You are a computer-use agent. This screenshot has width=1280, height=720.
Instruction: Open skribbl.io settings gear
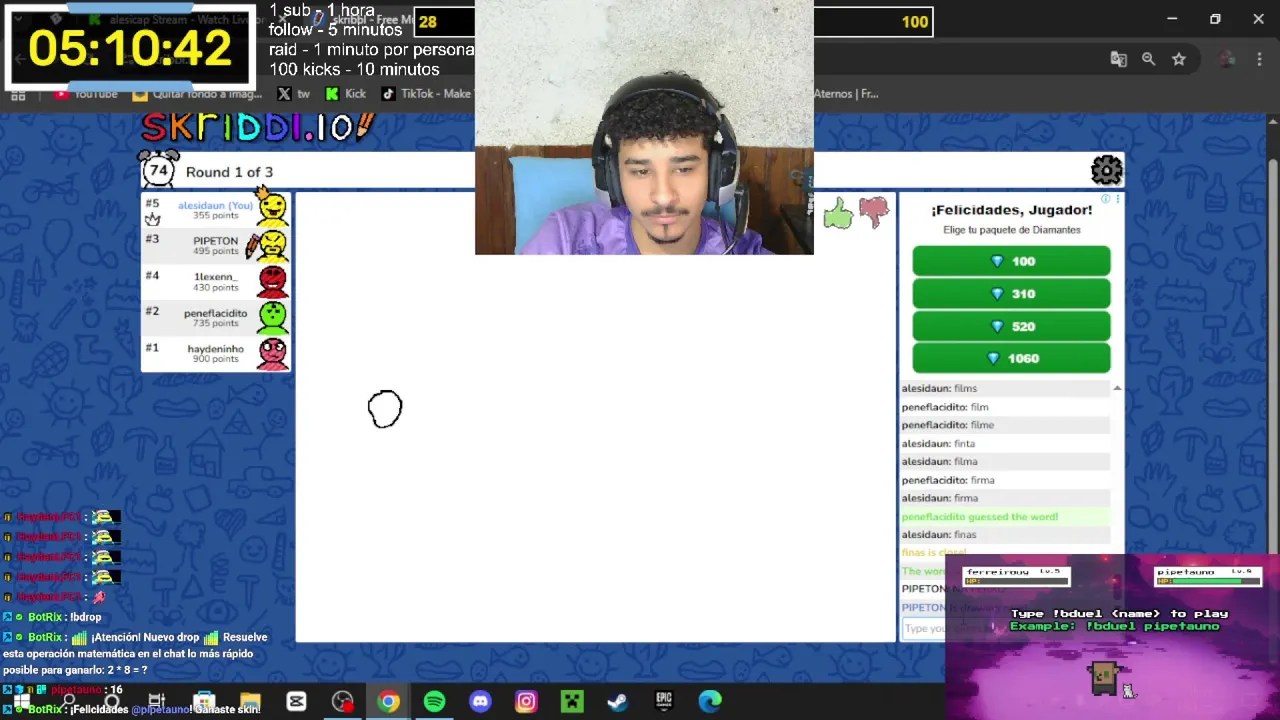click(x=1106, y=171)
